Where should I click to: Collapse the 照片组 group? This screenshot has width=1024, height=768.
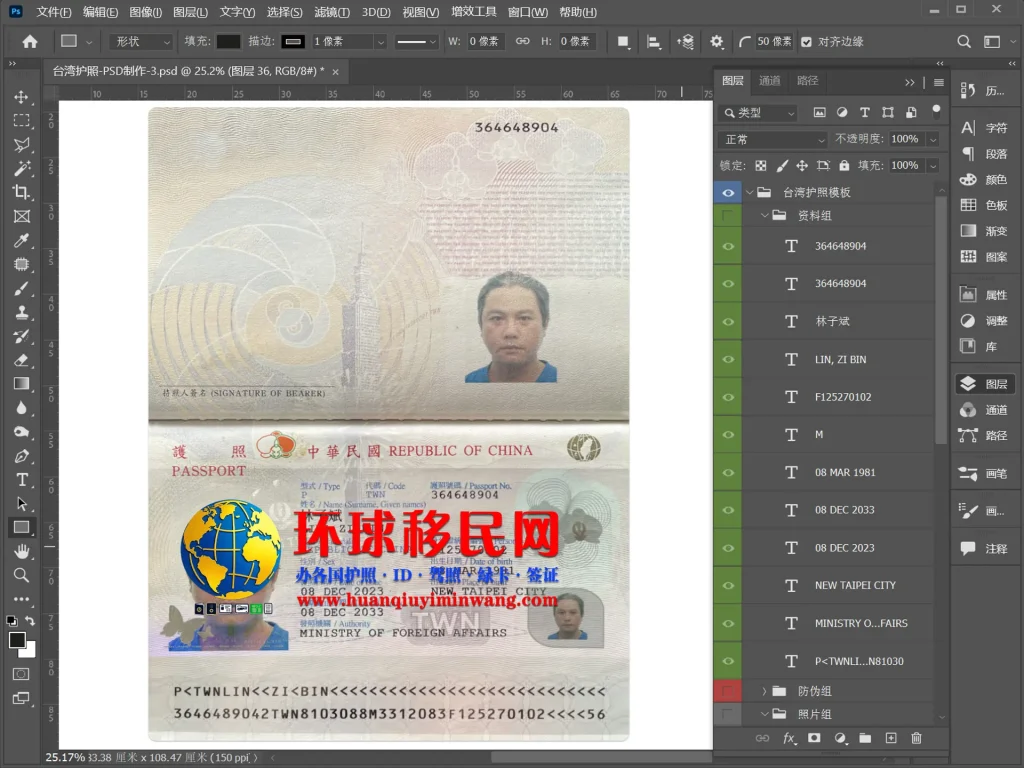point(764,714)
